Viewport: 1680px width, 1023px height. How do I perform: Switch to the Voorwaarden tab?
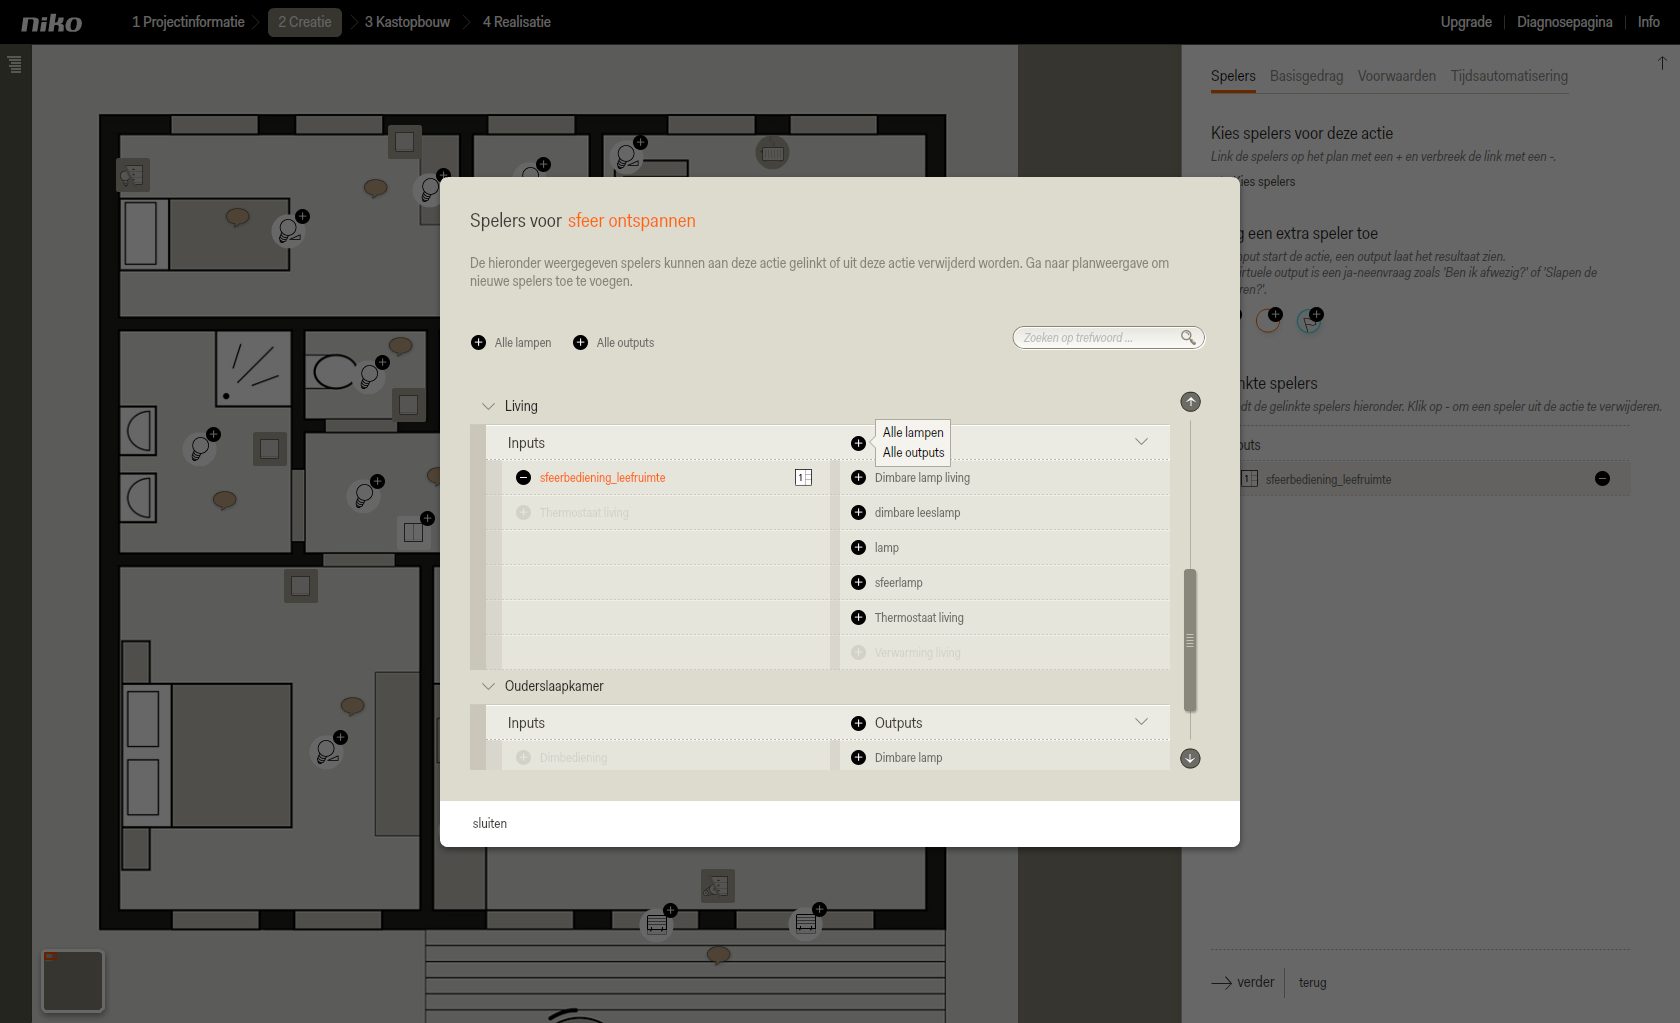1396,76
